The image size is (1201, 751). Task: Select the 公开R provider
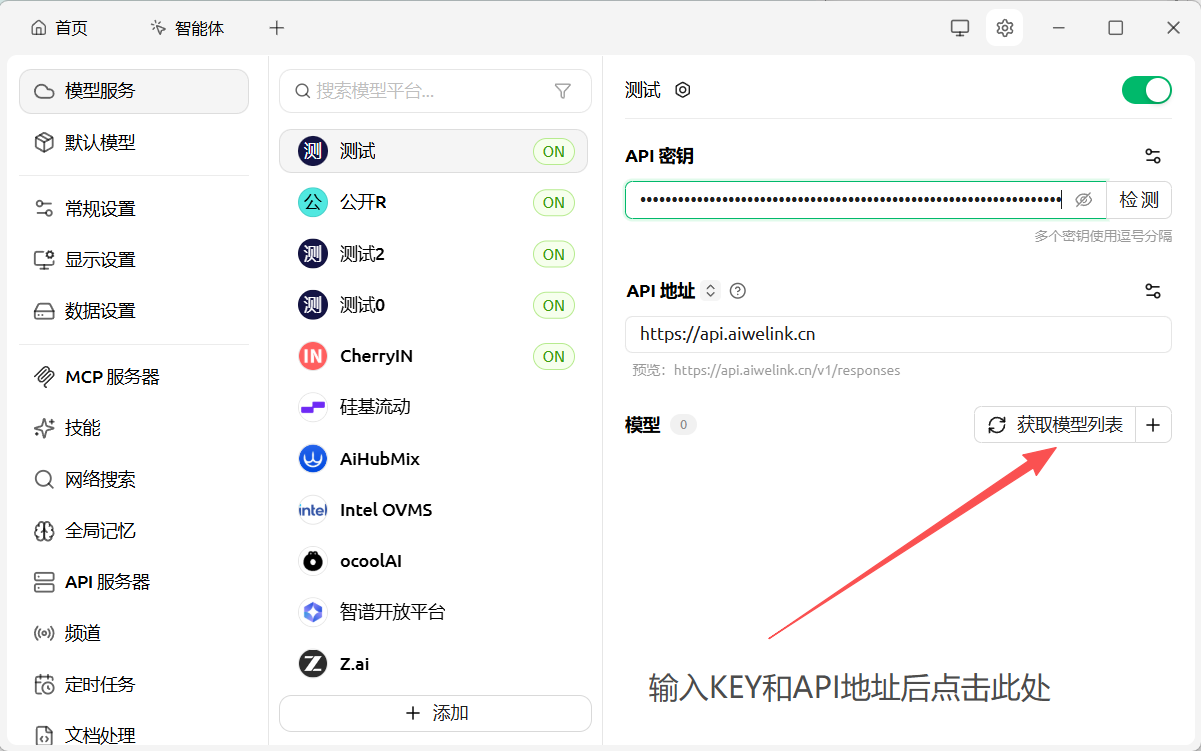click(433, 202)
